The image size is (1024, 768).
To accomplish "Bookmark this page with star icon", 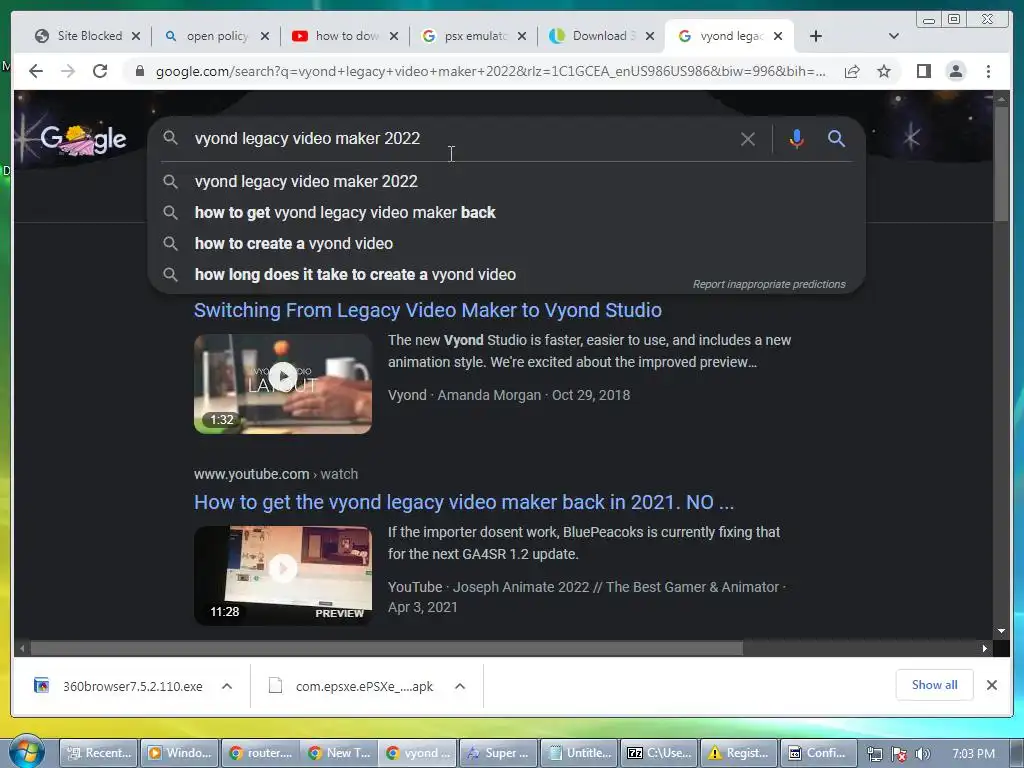I will click(884, 71).
